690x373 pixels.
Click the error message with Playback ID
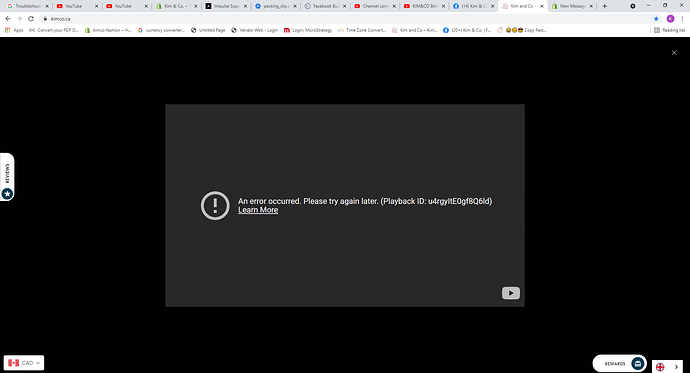[365, 201]
